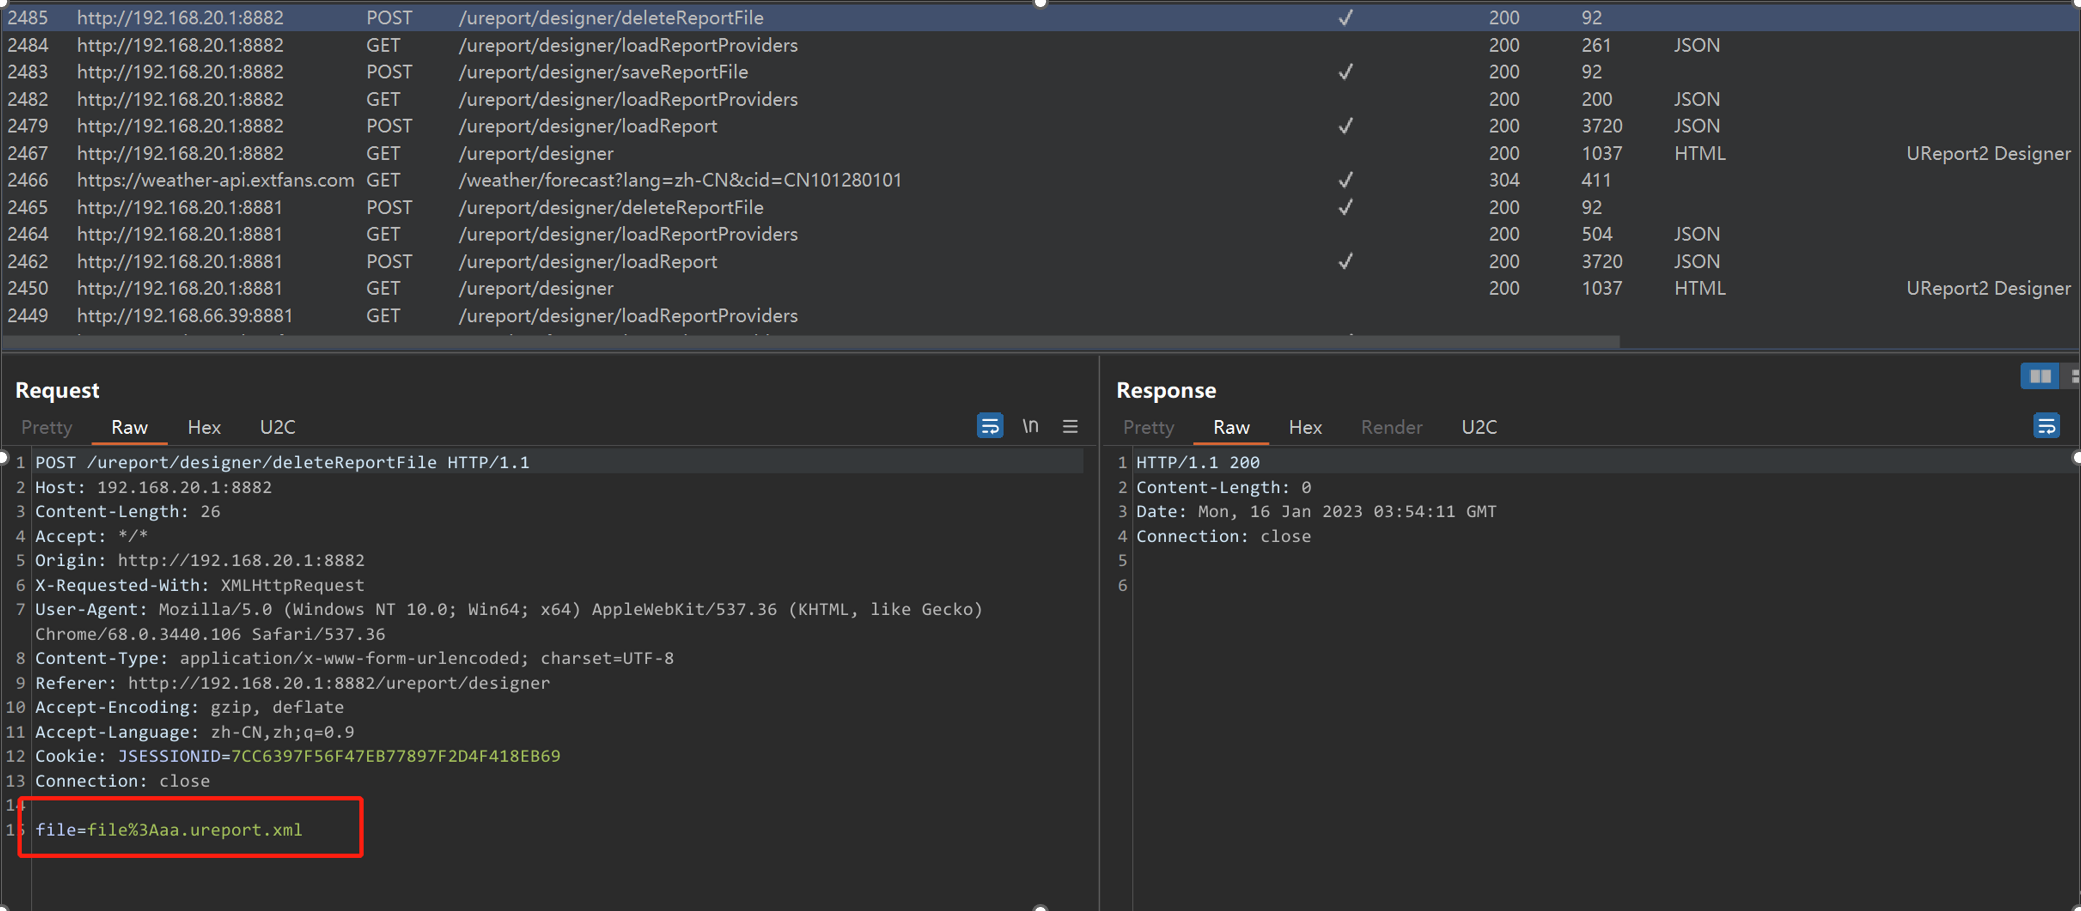Click the URL /weather/forecast?lang=zh-CN&cid=CN101280101

point(680,180)
